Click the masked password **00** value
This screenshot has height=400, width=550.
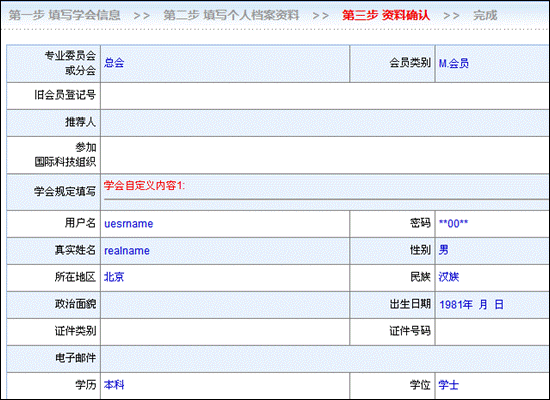pos(453,224)
